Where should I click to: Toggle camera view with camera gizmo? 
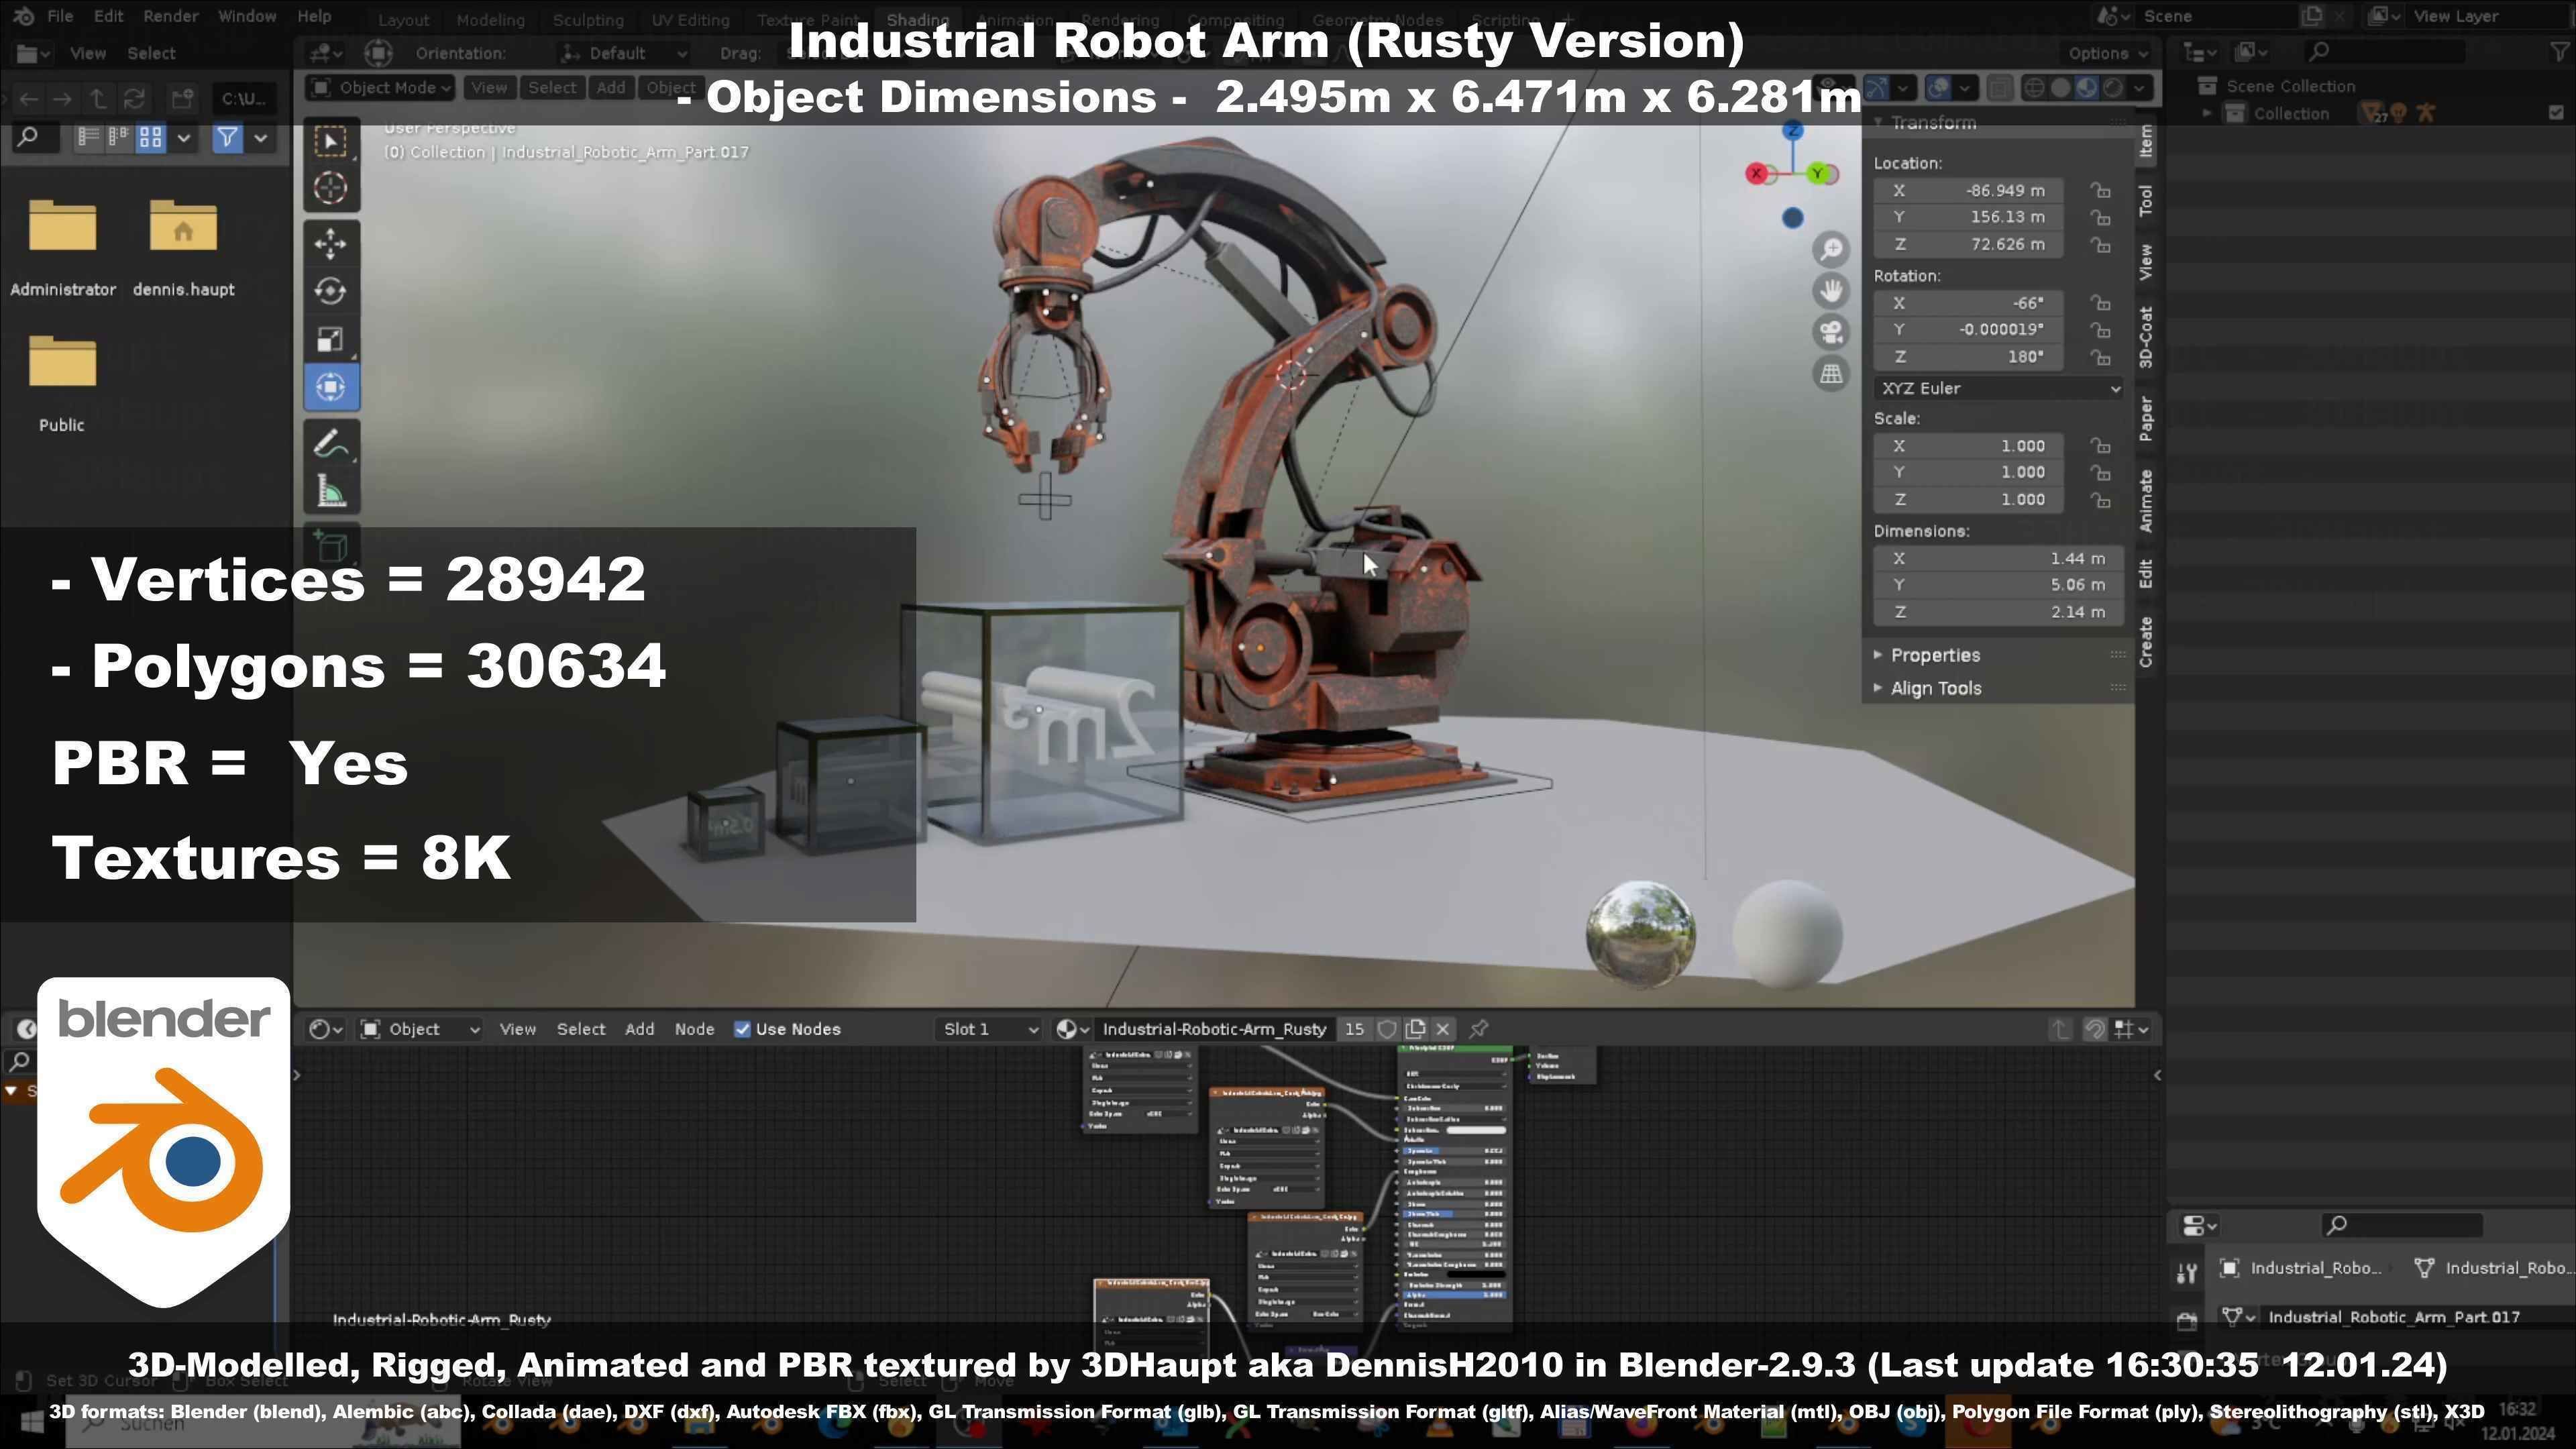pyautogui.click(x=1831, y=332)
